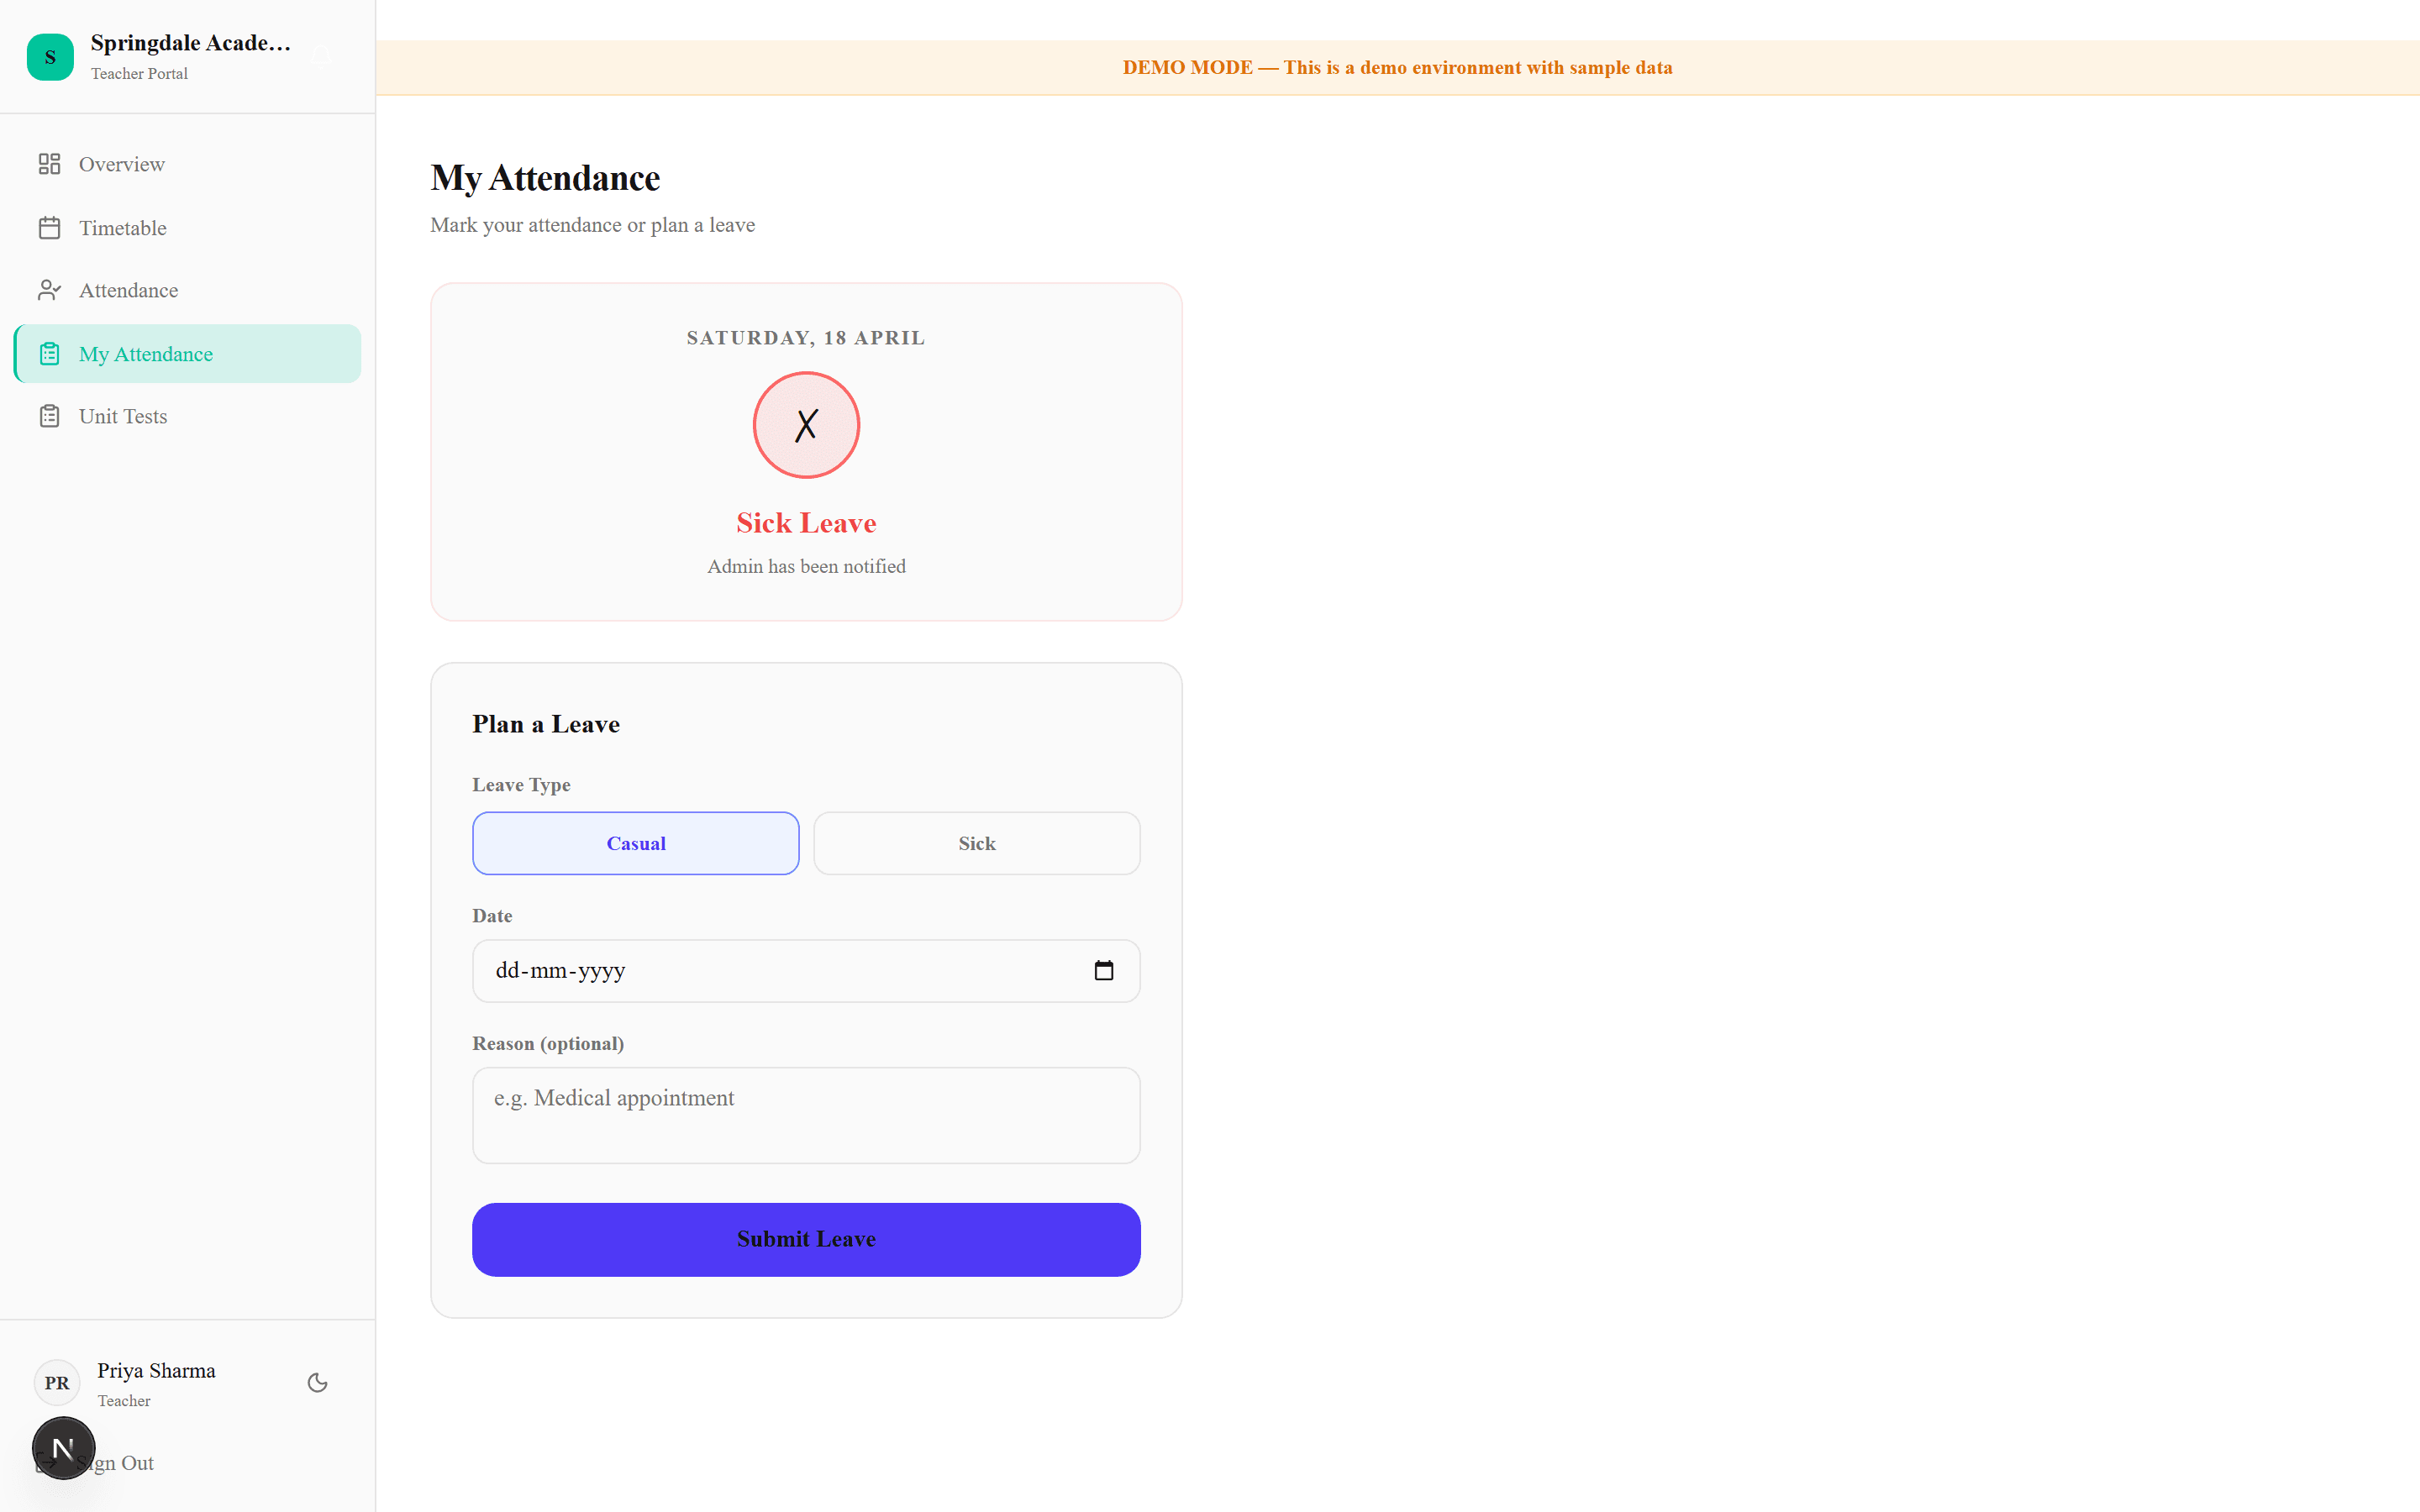Select the Timetable calendar icon
Viewport: 2420px width, 1512px height.
click(50, 228)
